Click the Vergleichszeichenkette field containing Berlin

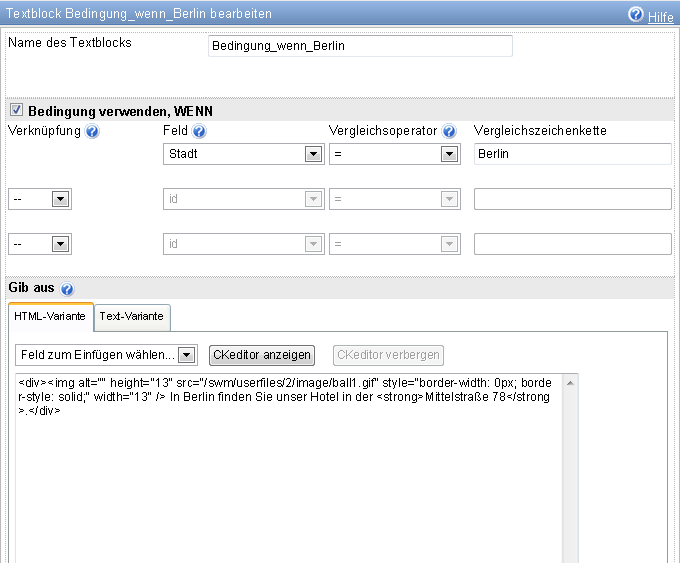click(x=572, y=154)
